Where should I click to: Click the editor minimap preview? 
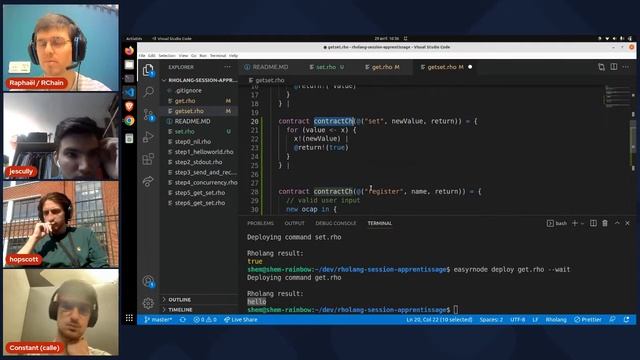tap(617, 96)
